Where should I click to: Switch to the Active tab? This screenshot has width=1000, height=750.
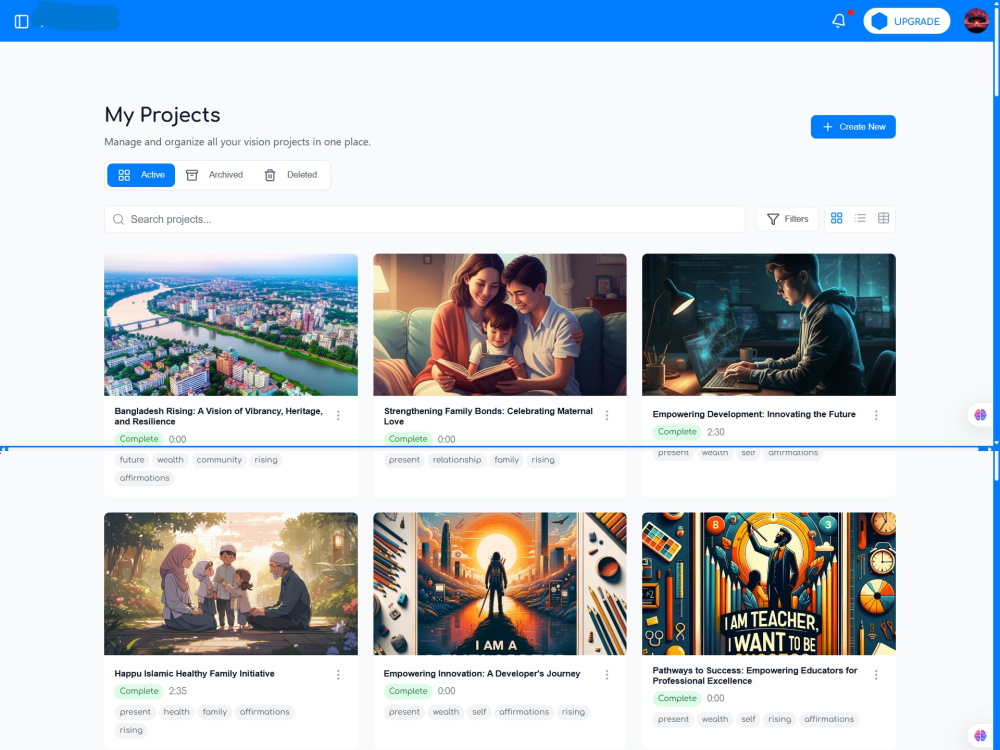(141, 175)
